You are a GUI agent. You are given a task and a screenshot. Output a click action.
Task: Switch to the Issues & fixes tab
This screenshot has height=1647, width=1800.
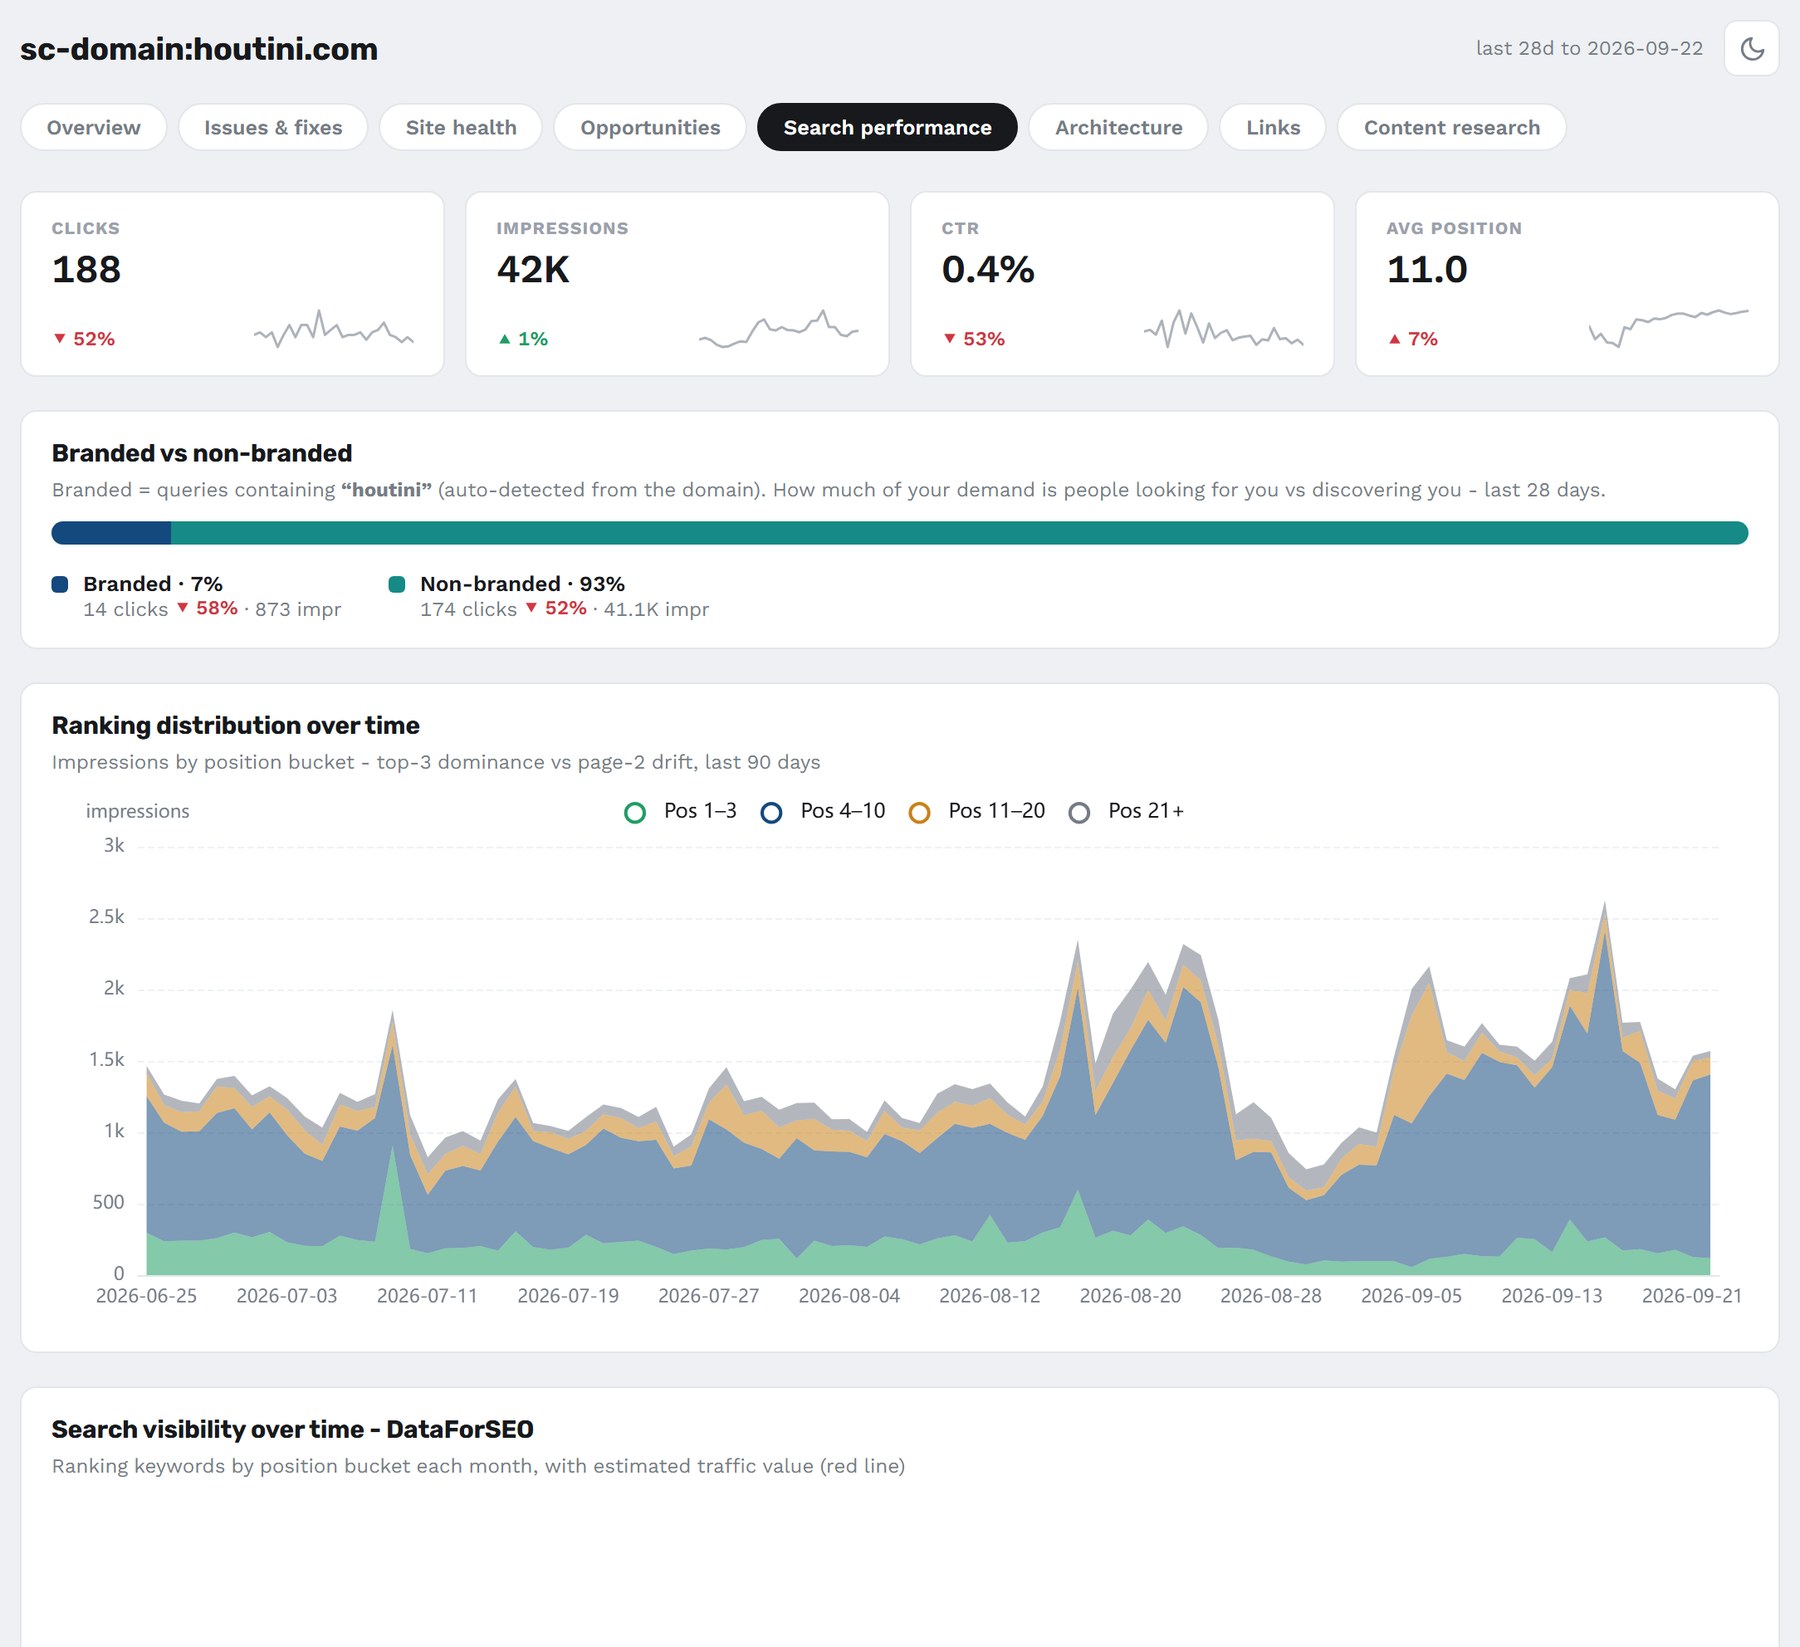273,127
